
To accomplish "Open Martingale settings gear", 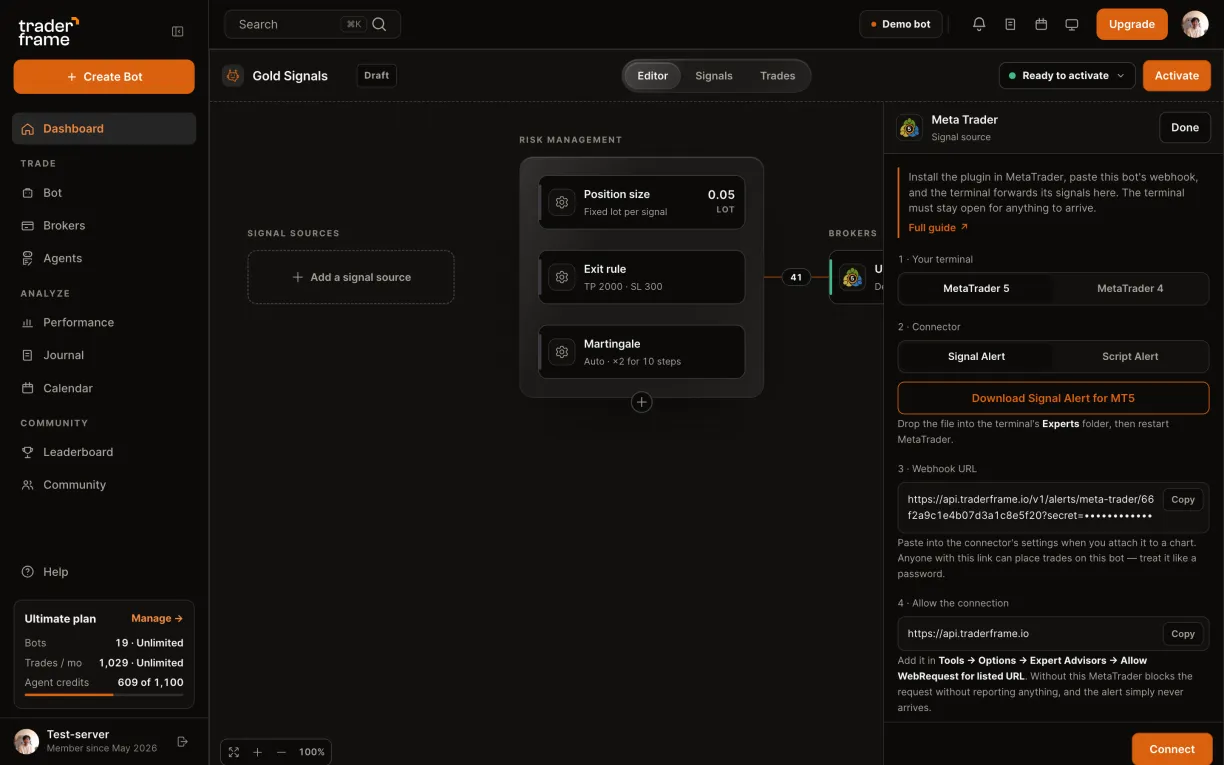I will 562,352.
